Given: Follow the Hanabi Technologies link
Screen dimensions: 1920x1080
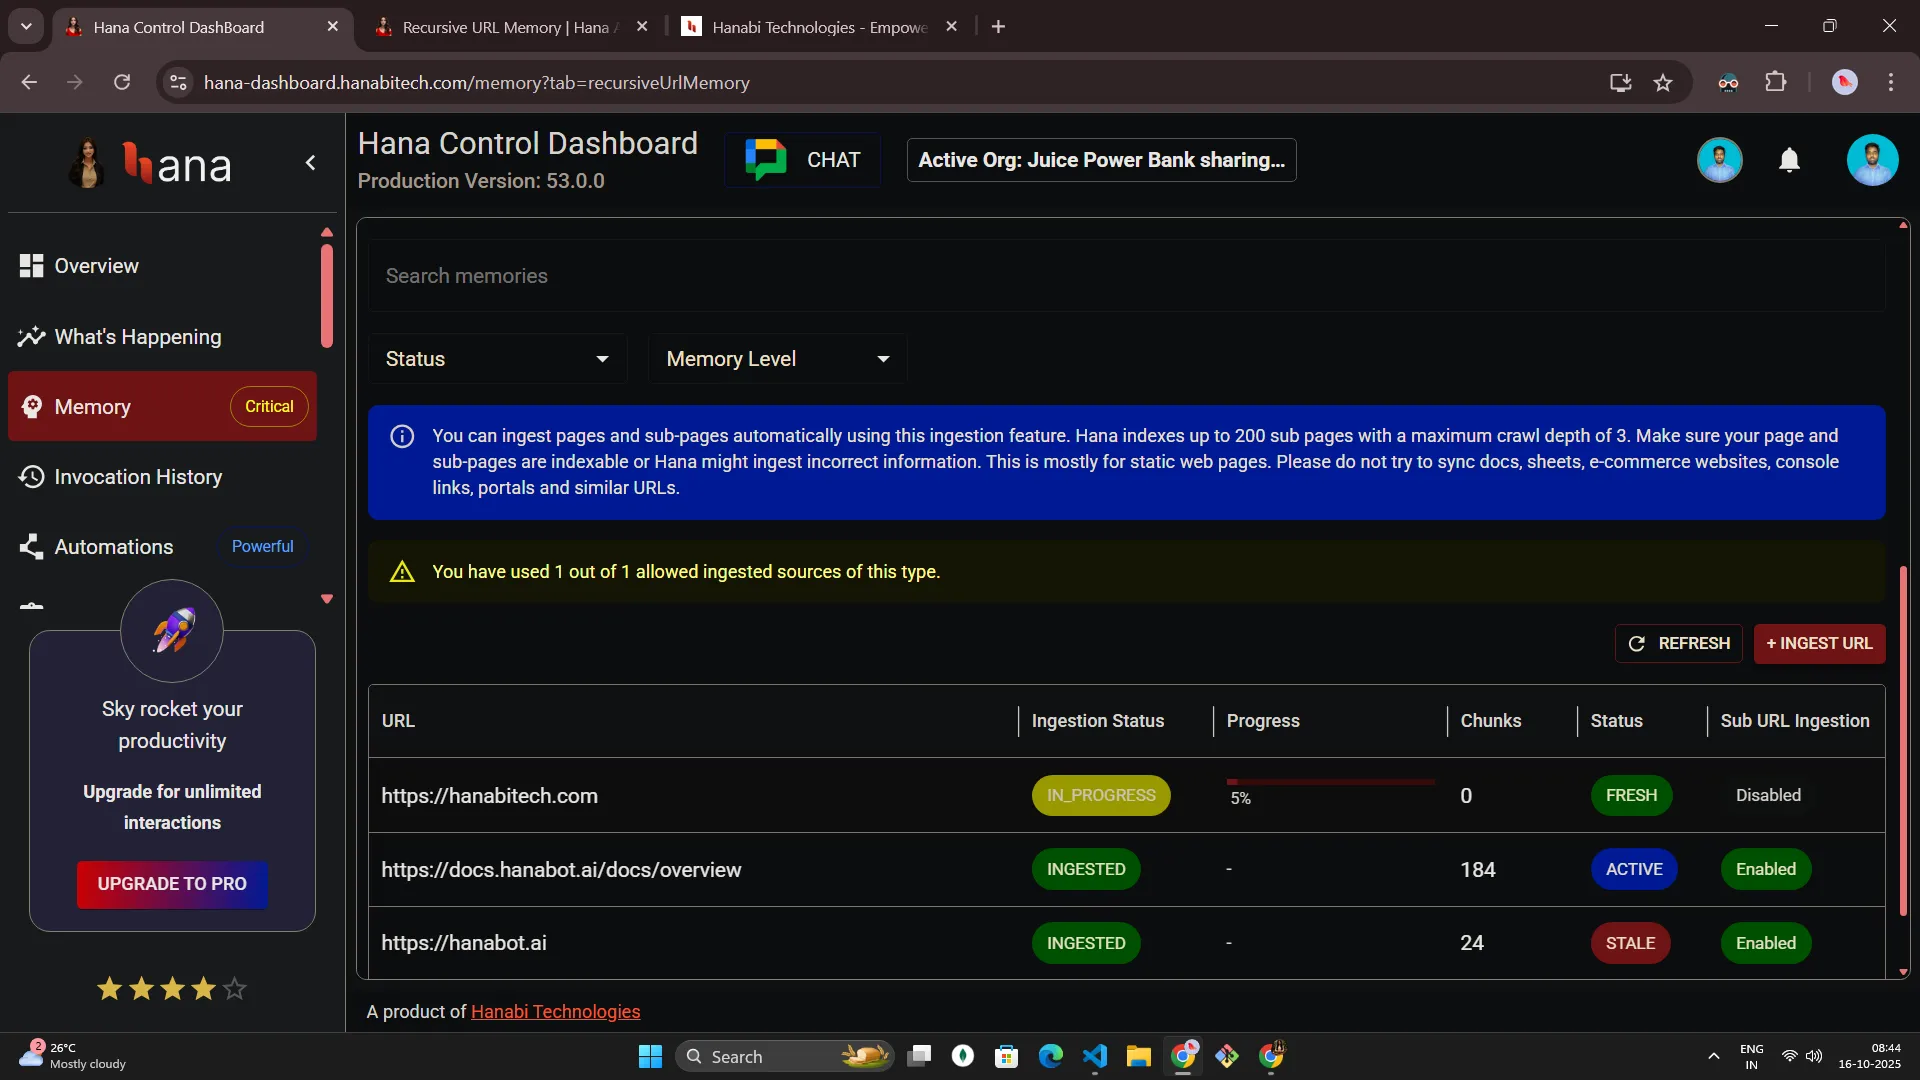Looking at the screenshot, I should [555, 1012].
